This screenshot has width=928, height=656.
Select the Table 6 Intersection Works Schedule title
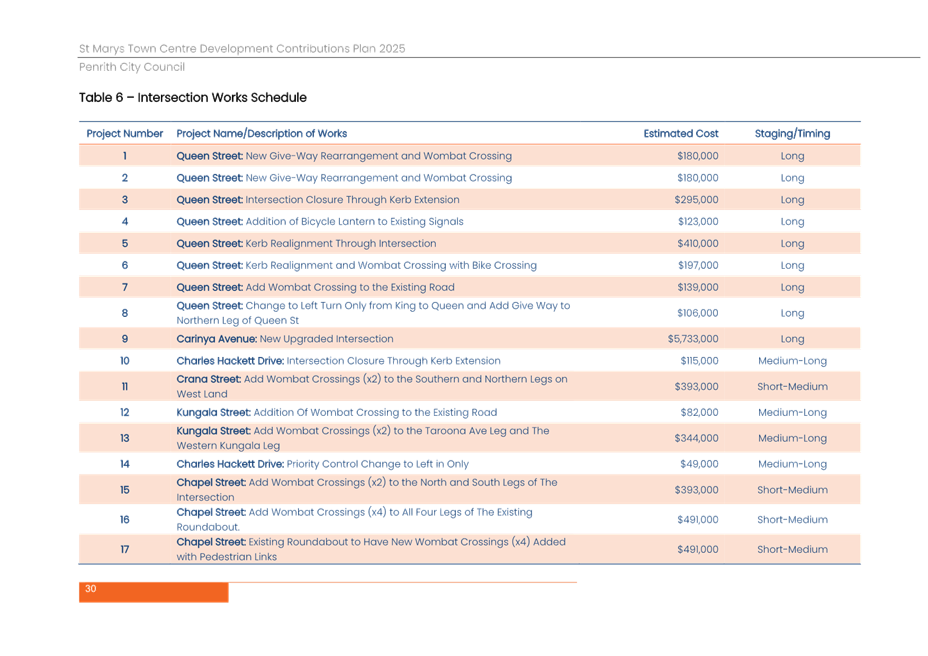(192, 98)
